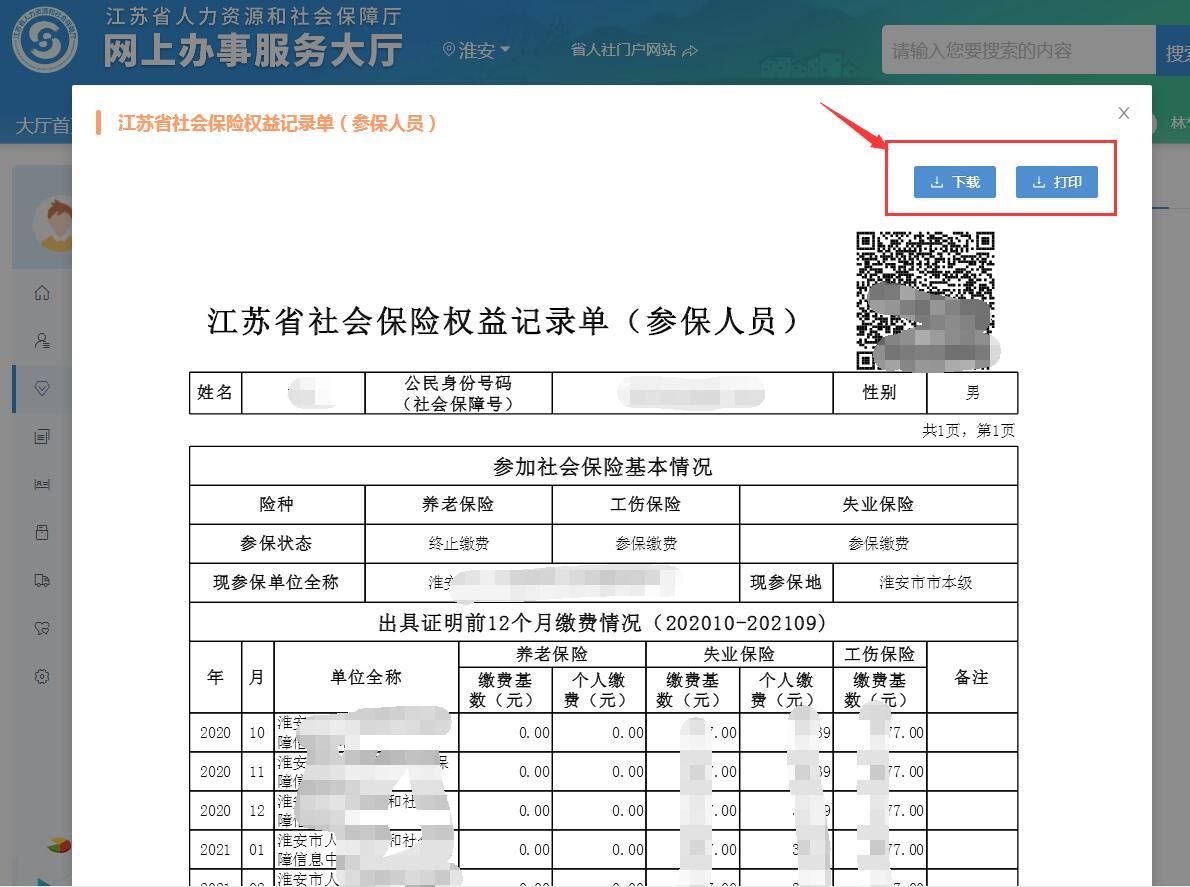Image resolution: width=1190 pixels, height=887 pixels.
Task: Click the 打印 (print) button
Action: (x=1056, y=182)
